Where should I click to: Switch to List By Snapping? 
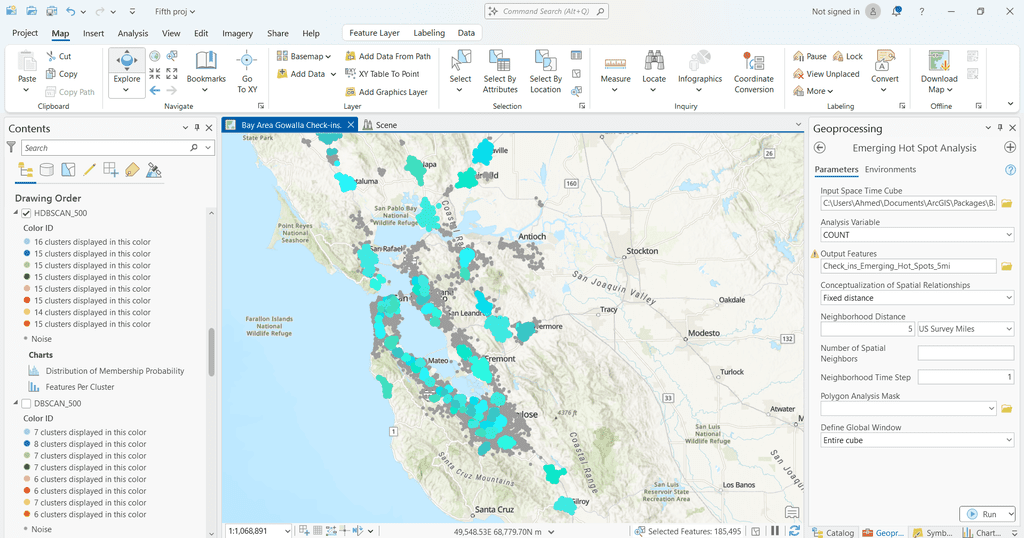pos(110,170)
